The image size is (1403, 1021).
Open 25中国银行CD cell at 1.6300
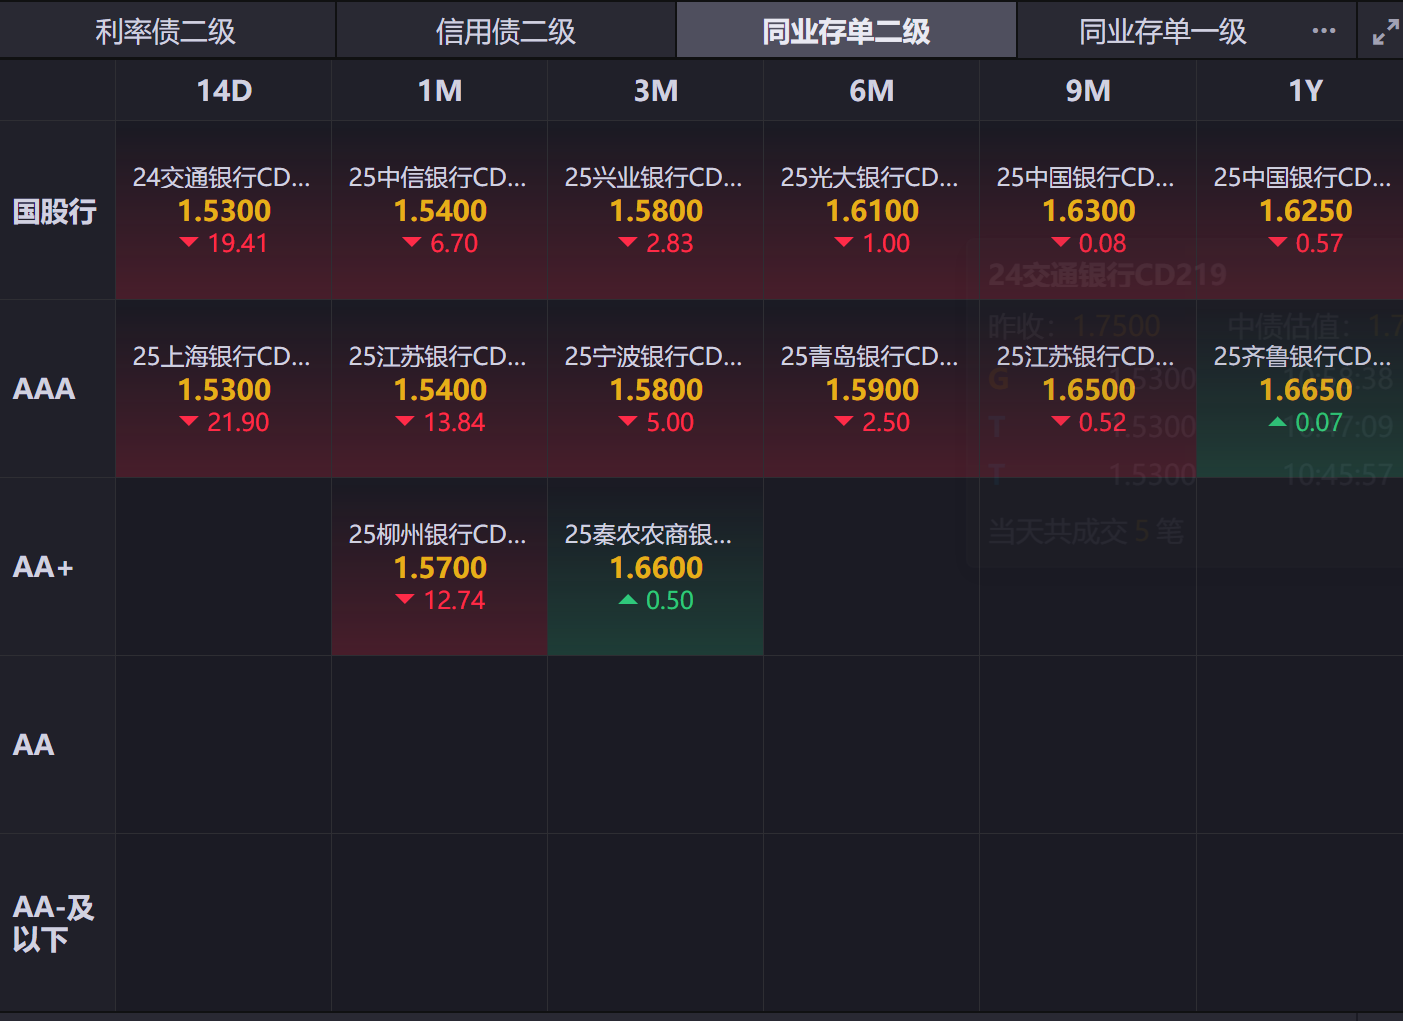pos(1088,211)
